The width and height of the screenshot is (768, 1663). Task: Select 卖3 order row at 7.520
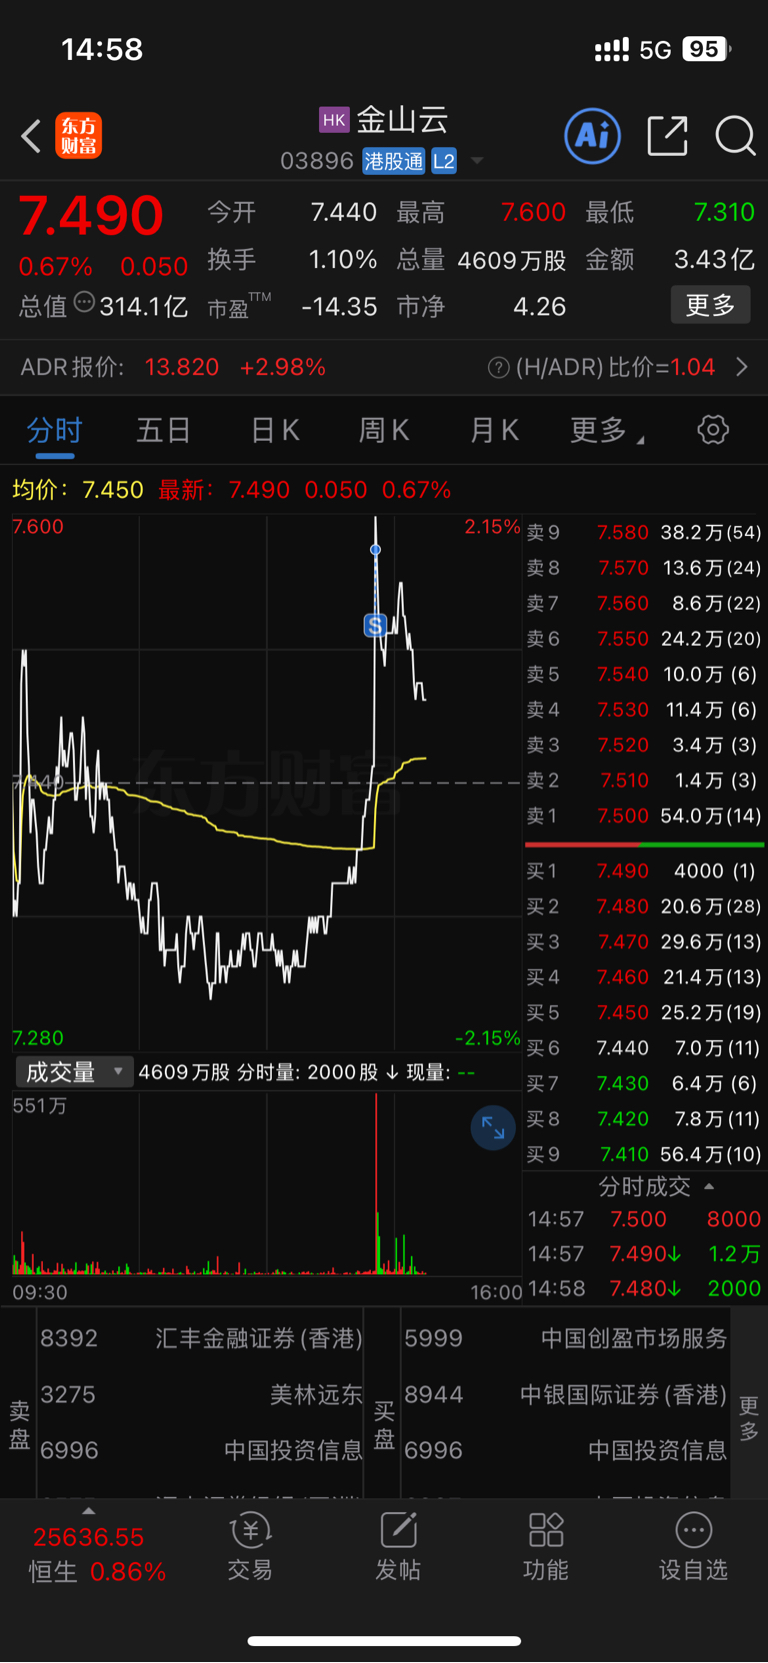(x=644, y=745)
